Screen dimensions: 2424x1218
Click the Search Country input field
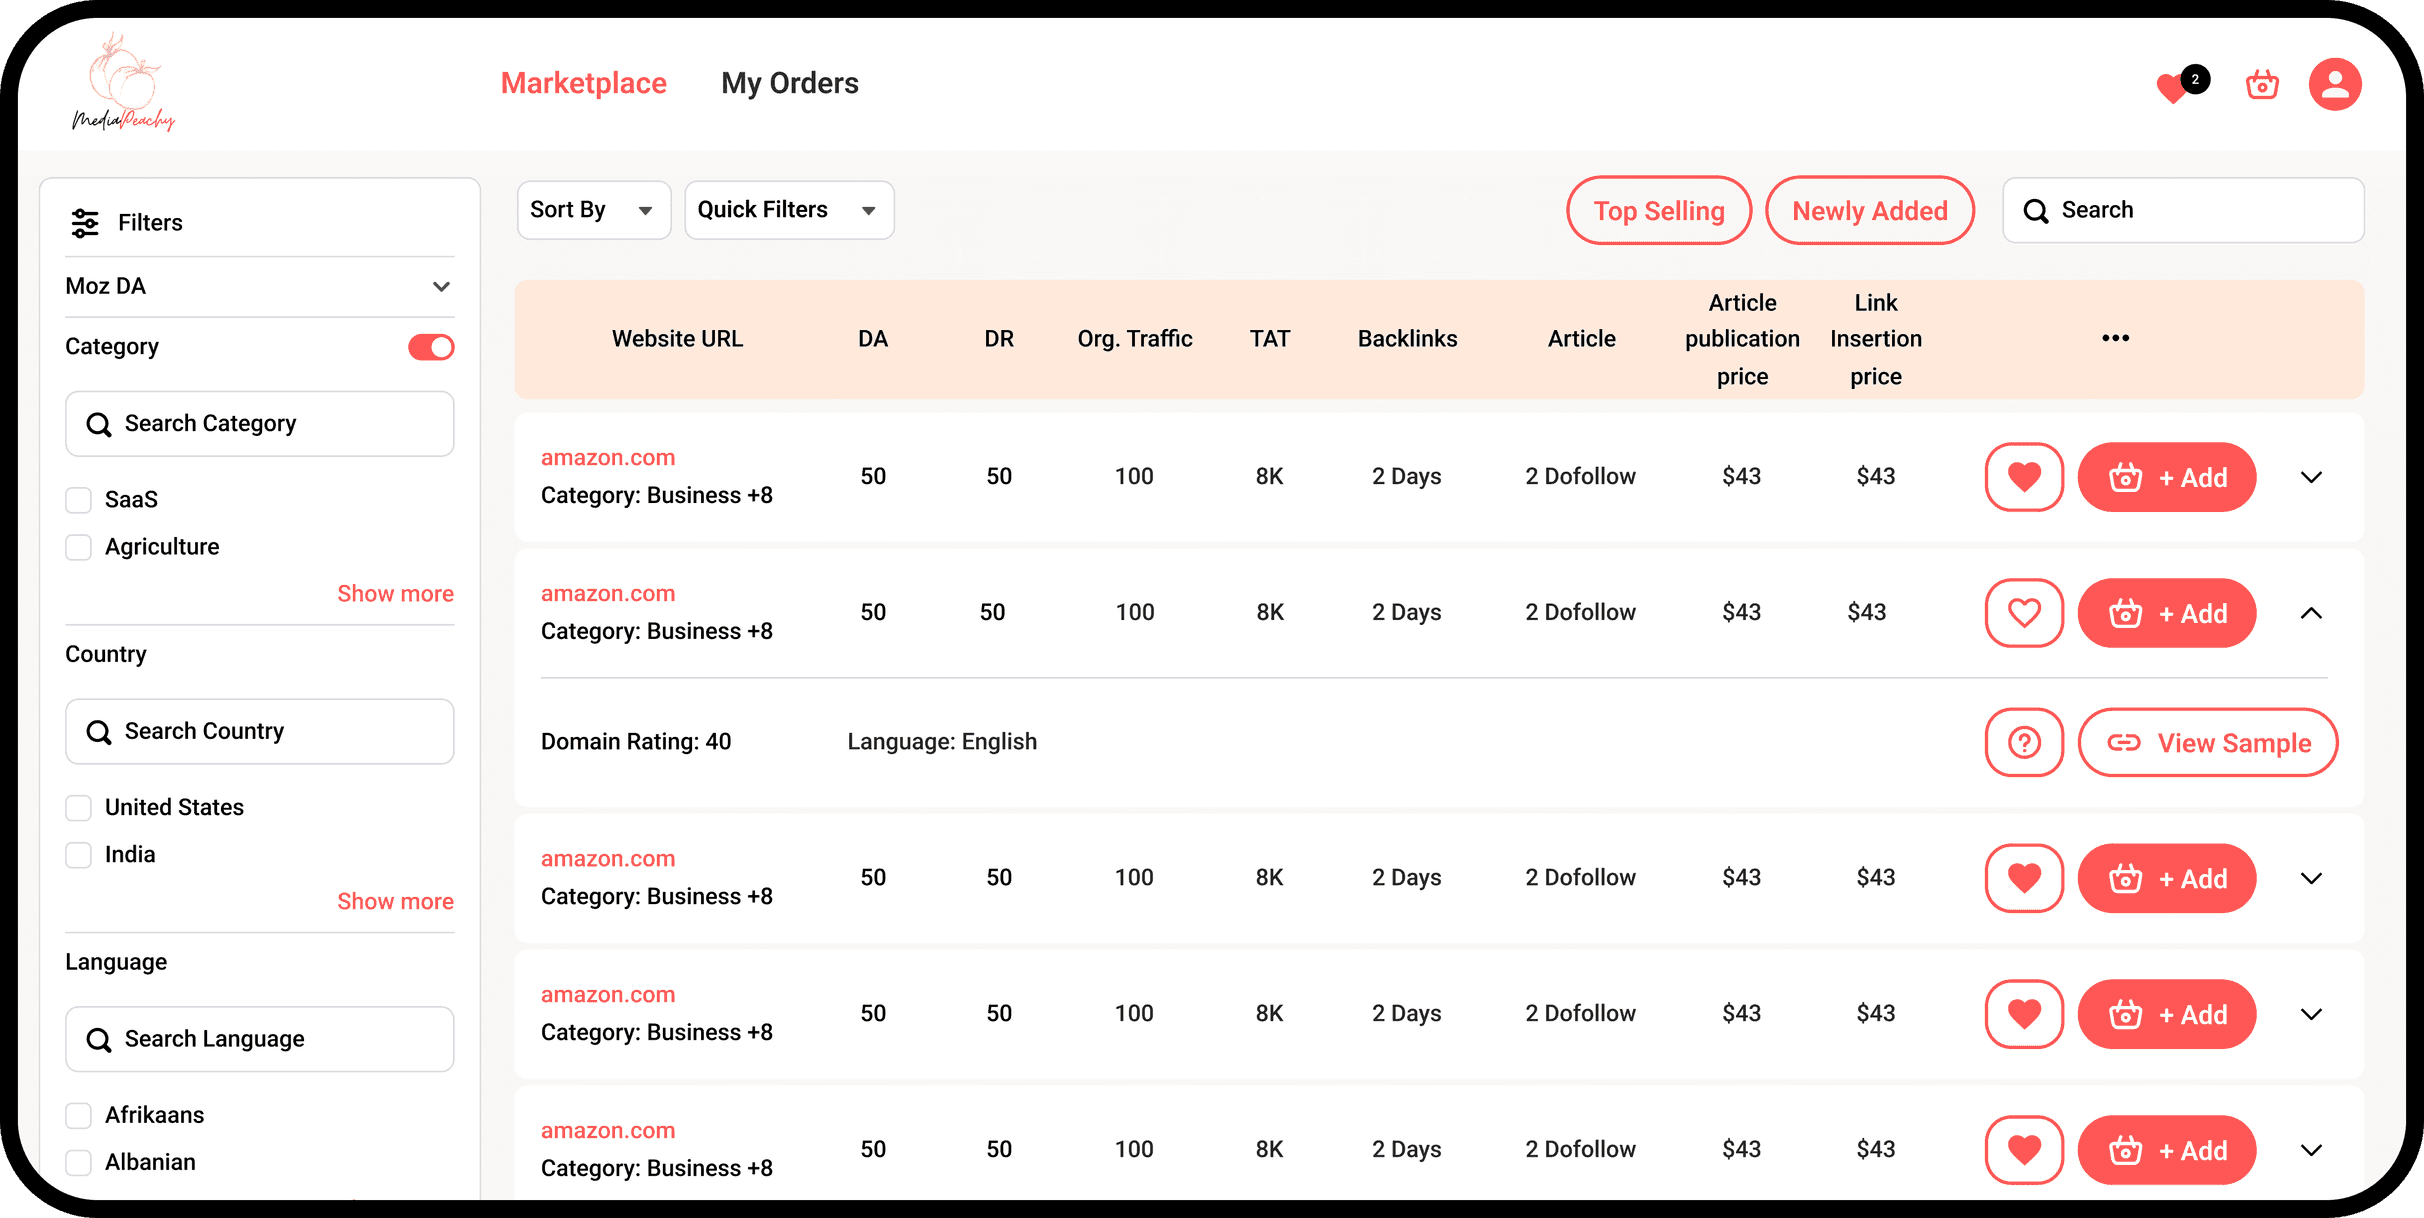click(x=259, y=732)
